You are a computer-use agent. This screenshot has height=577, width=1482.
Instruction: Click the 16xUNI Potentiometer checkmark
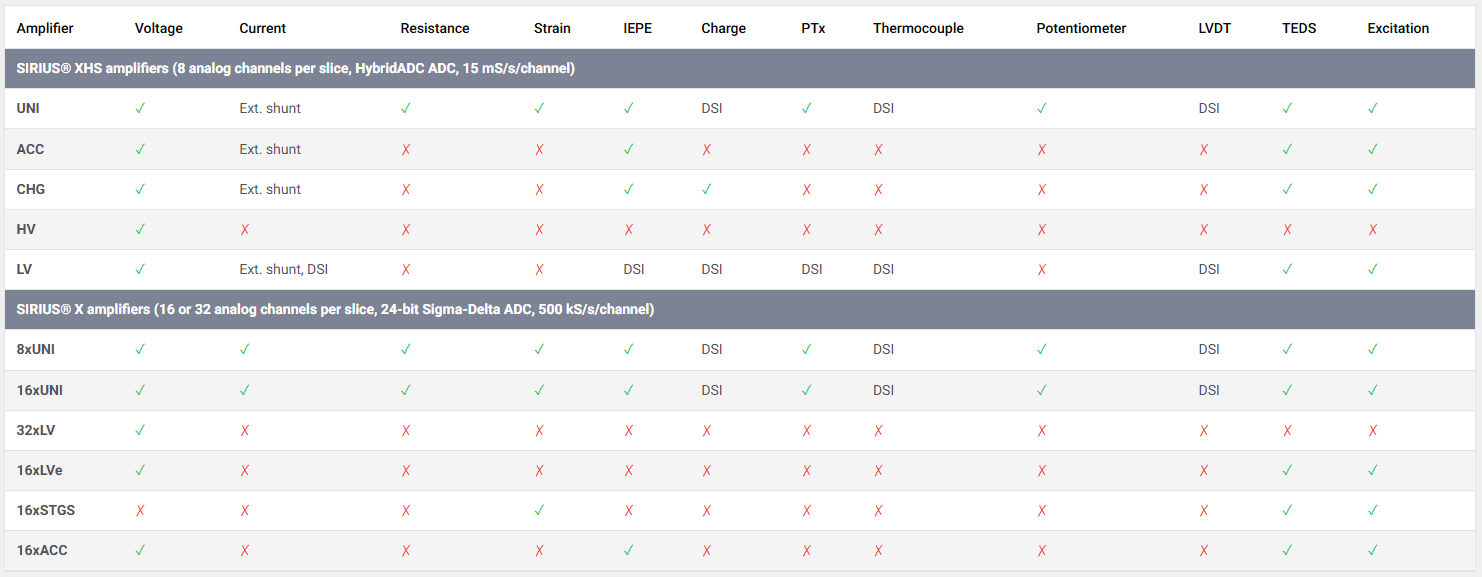tap(1042, 390)
